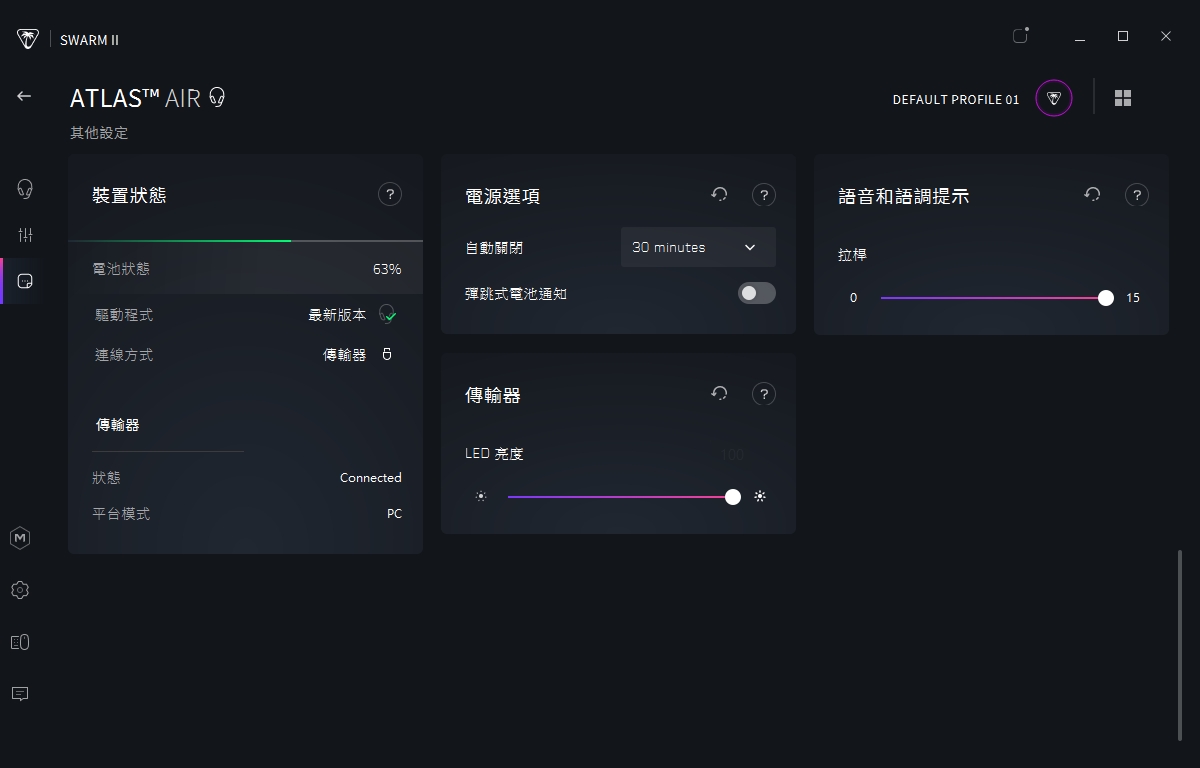Reset 語音和語調提示 settings
The width and height of the screenshot is (1200, 768).
tap(1092, 195)
